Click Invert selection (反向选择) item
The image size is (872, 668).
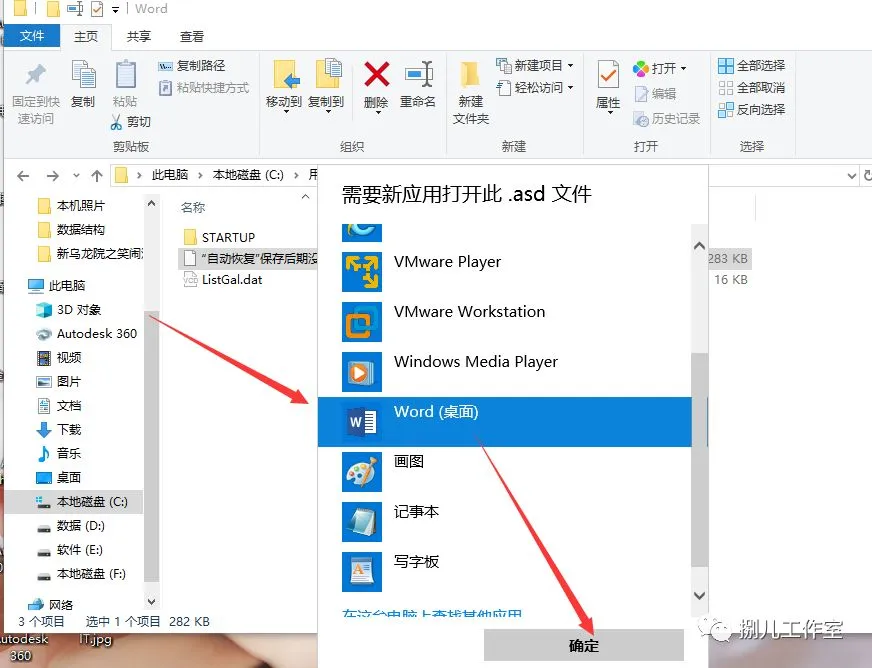pos(751,110)
